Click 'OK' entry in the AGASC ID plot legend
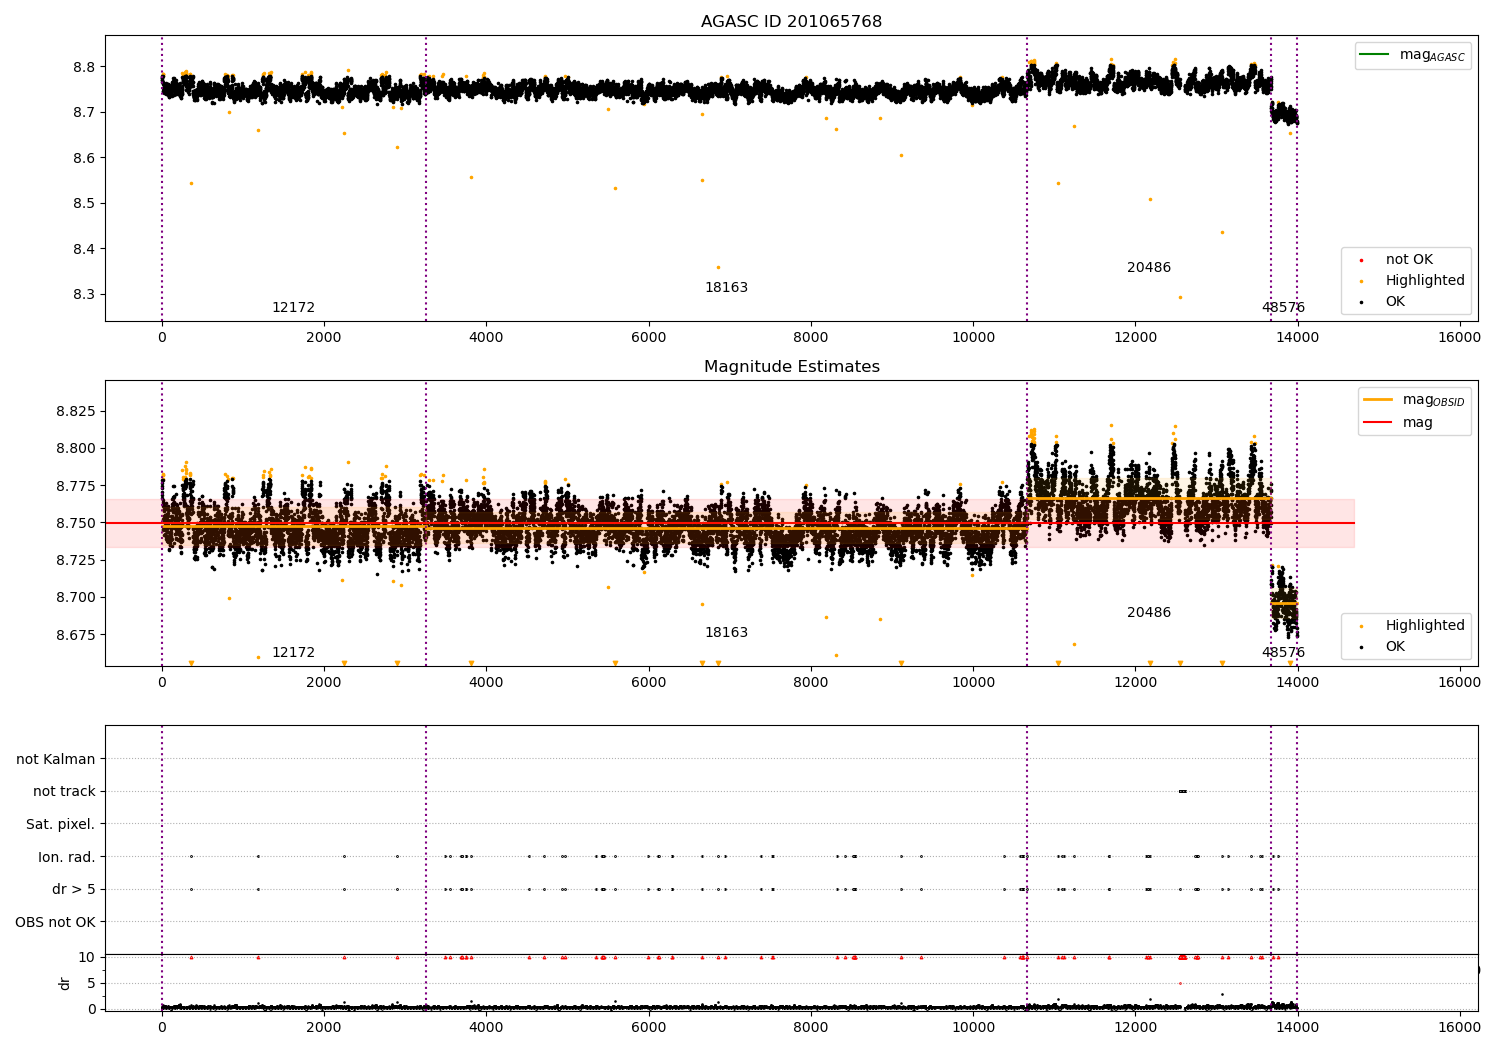The width and height of the screenshot is (1500, 1050). click(1394, 301)
